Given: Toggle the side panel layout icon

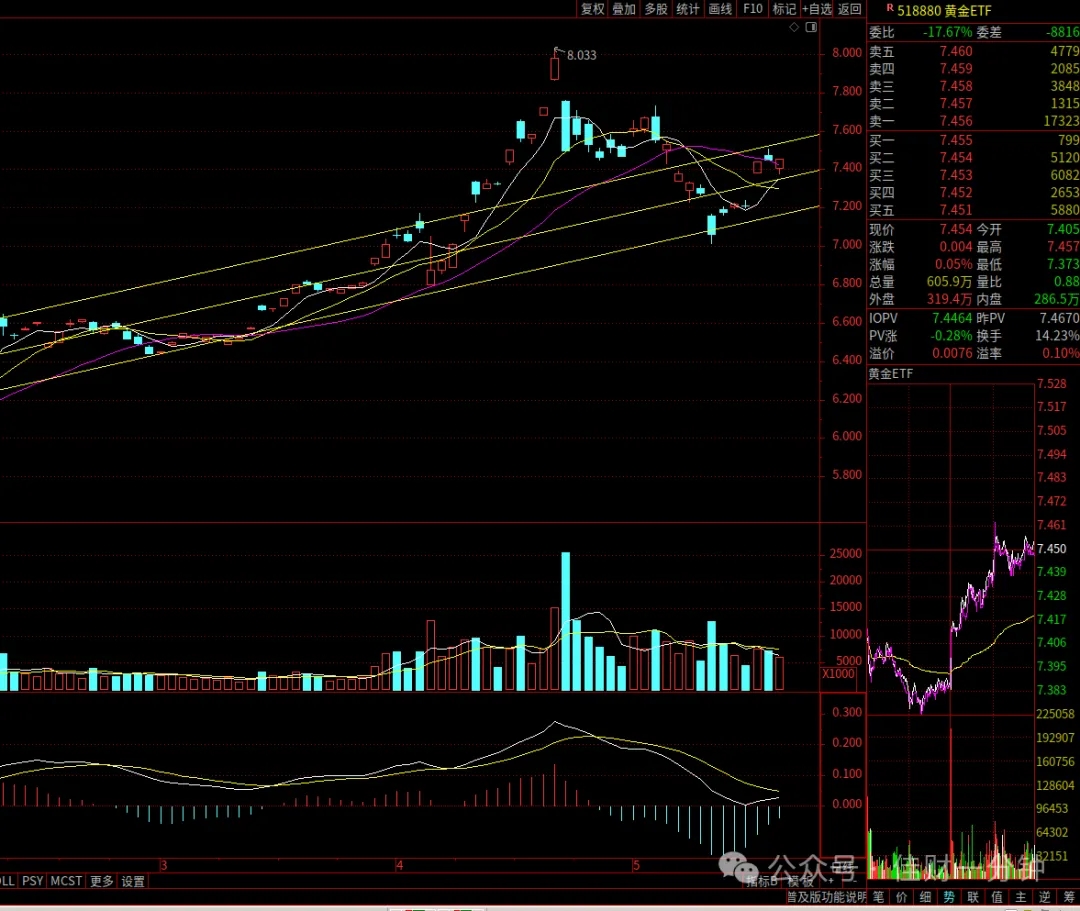Looking at the screenshot, I should click(x=811, y=27).
